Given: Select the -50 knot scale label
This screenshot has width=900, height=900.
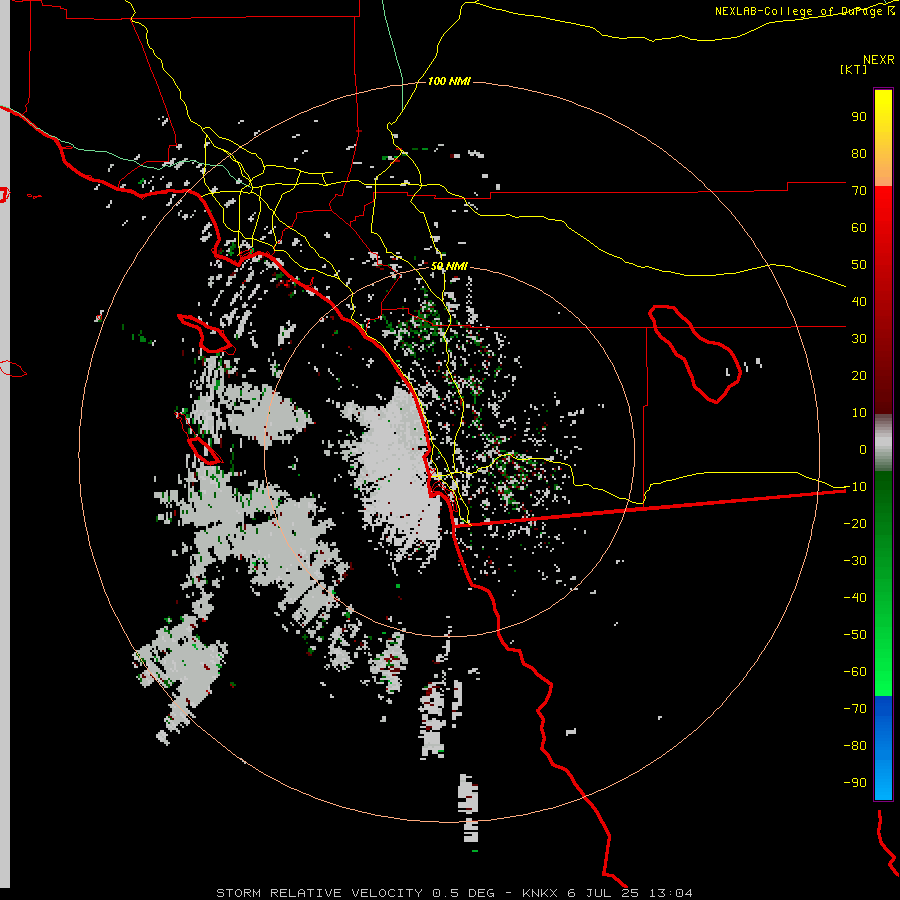Looking at the screenshot, I should point(855,634).
